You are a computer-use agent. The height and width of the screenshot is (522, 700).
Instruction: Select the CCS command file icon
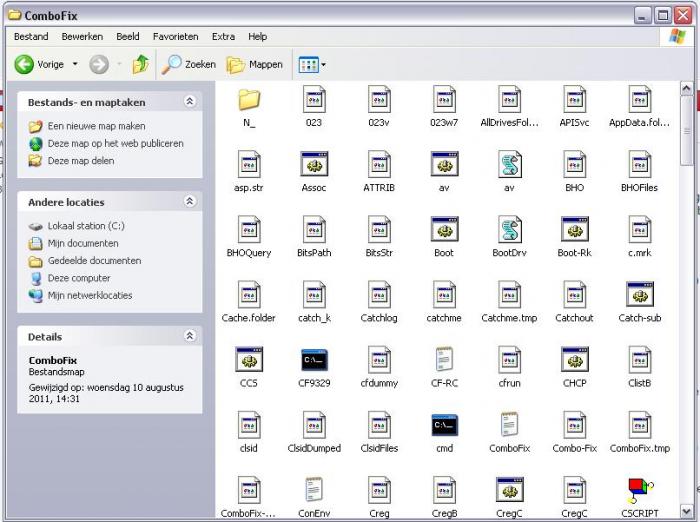(x=249, y=359)
